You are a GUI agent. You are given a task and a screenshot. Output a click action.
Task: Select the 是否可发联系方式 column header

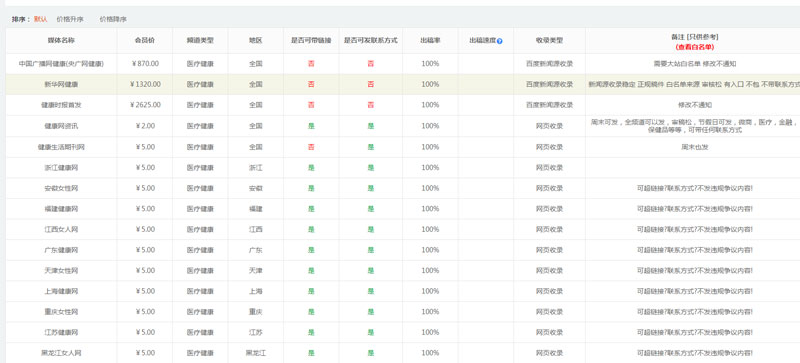(x=370, y=40)
